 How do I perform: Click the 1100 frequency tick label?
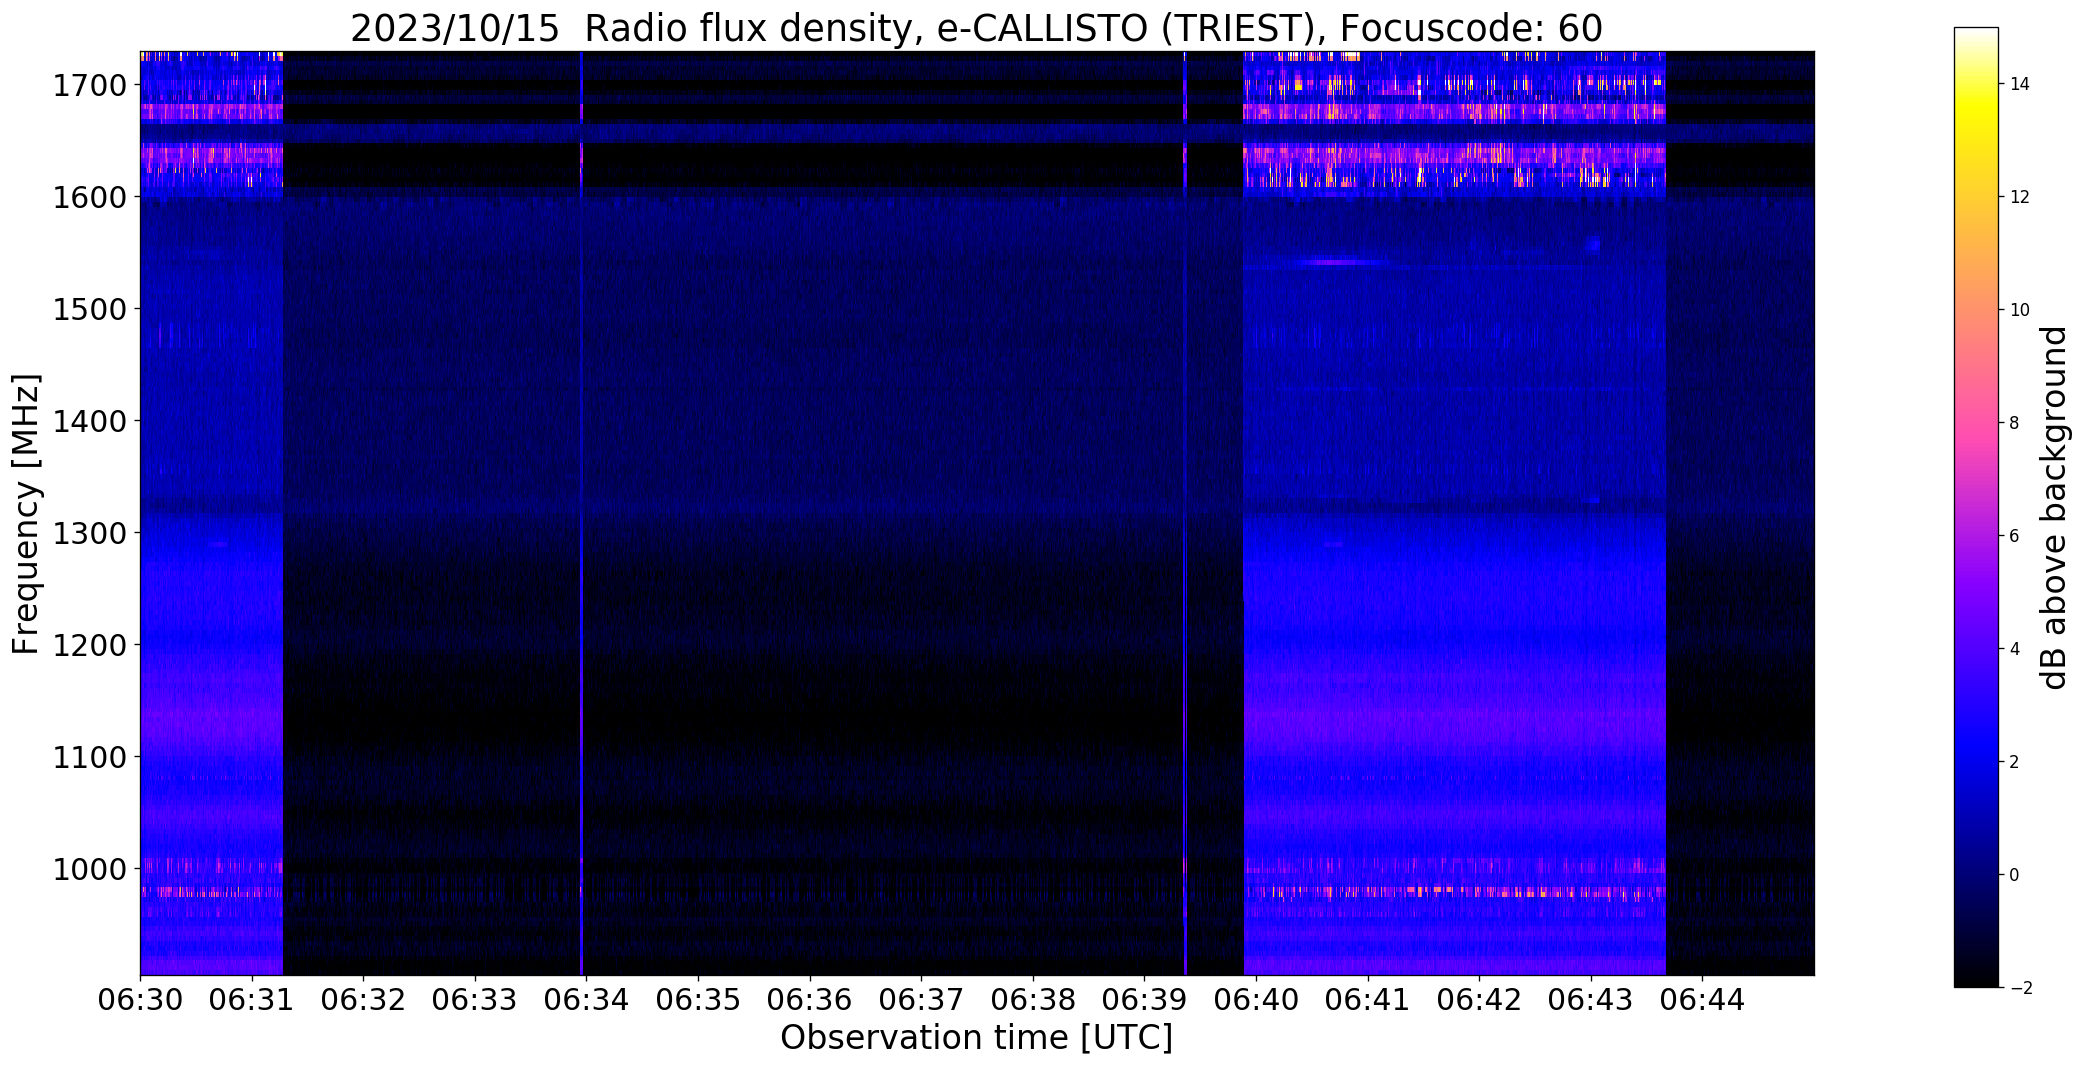point(88,757)
